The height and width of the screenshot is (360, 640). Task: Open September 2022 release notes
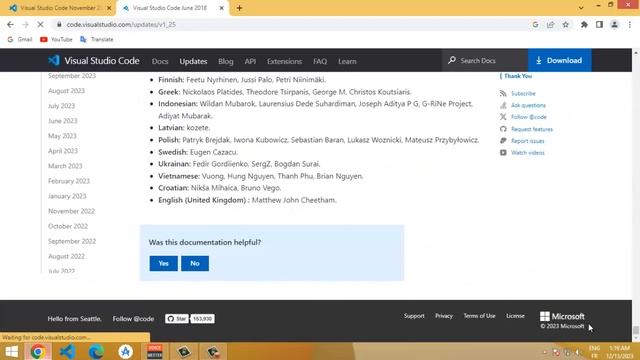point(72,241)
